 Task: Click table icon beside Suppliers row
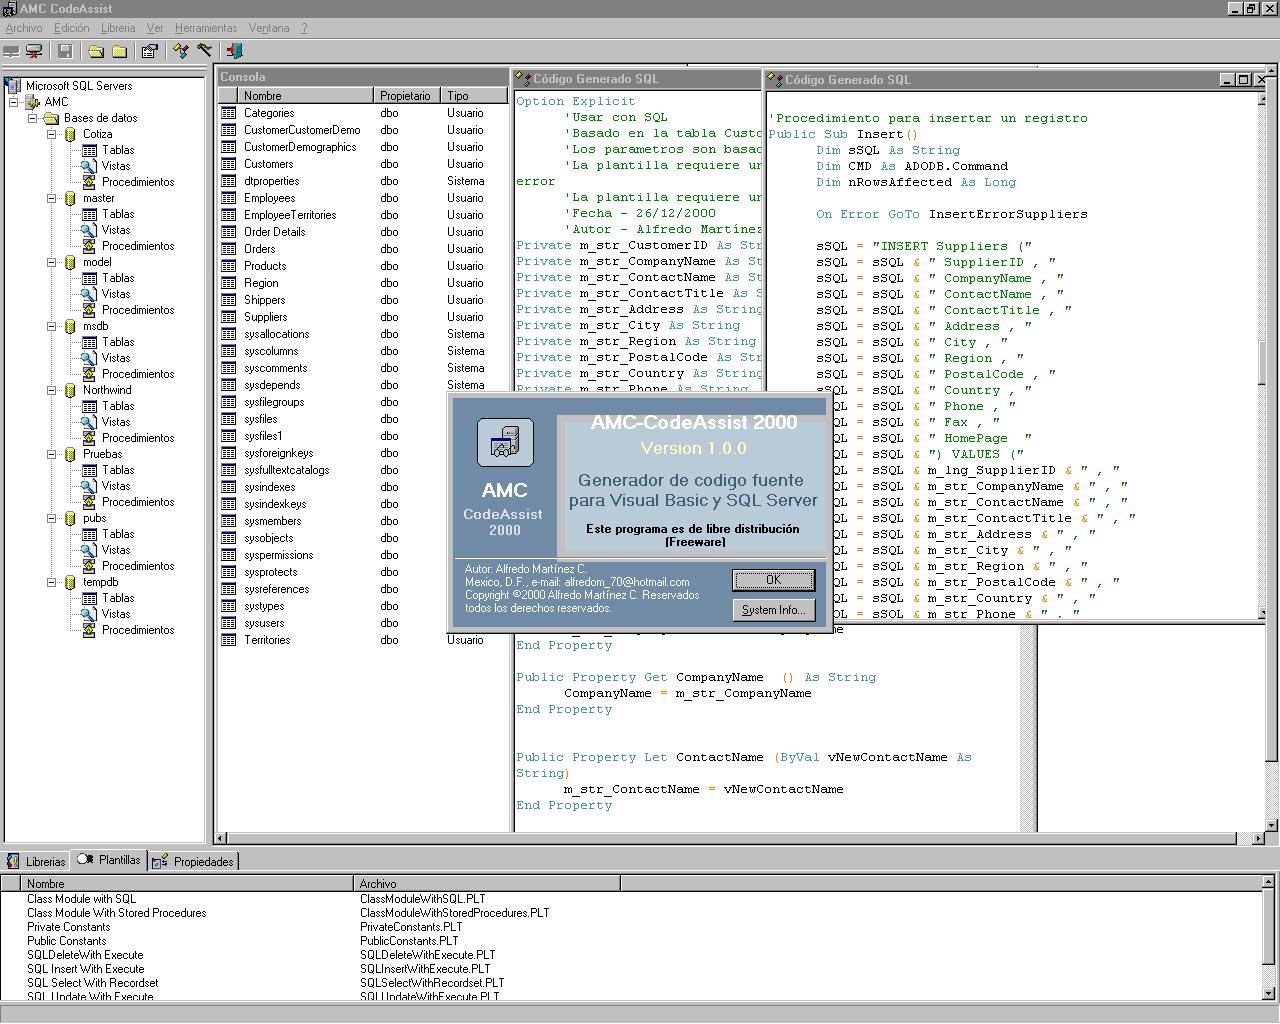tap(229, 317)
